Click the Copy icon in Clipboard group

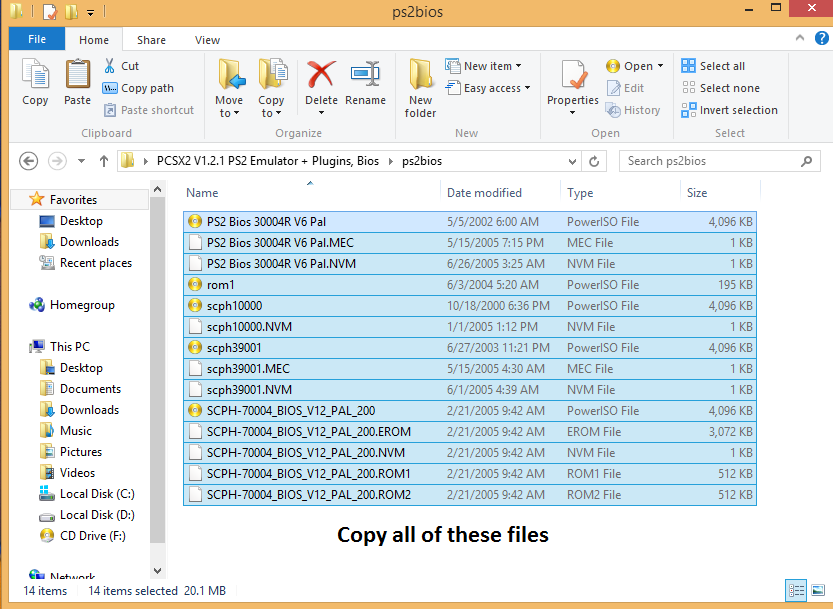35,74
